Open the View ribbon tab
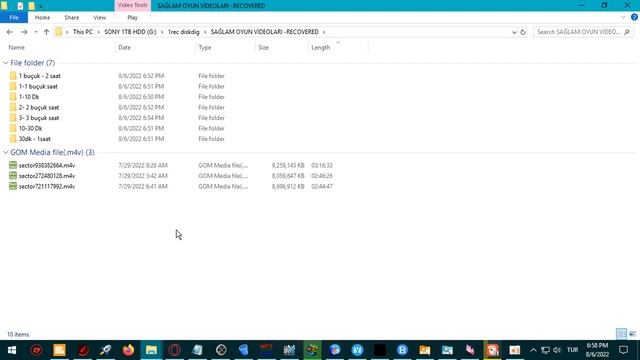The image size is (640, 360). point(100,18)
